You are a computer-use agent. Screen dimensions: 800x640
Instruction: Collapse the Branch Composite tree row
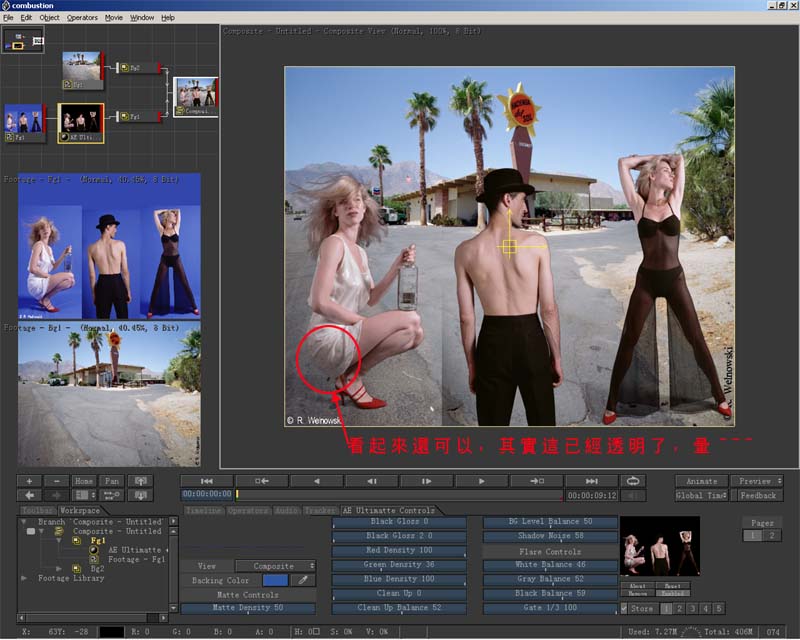23,522
